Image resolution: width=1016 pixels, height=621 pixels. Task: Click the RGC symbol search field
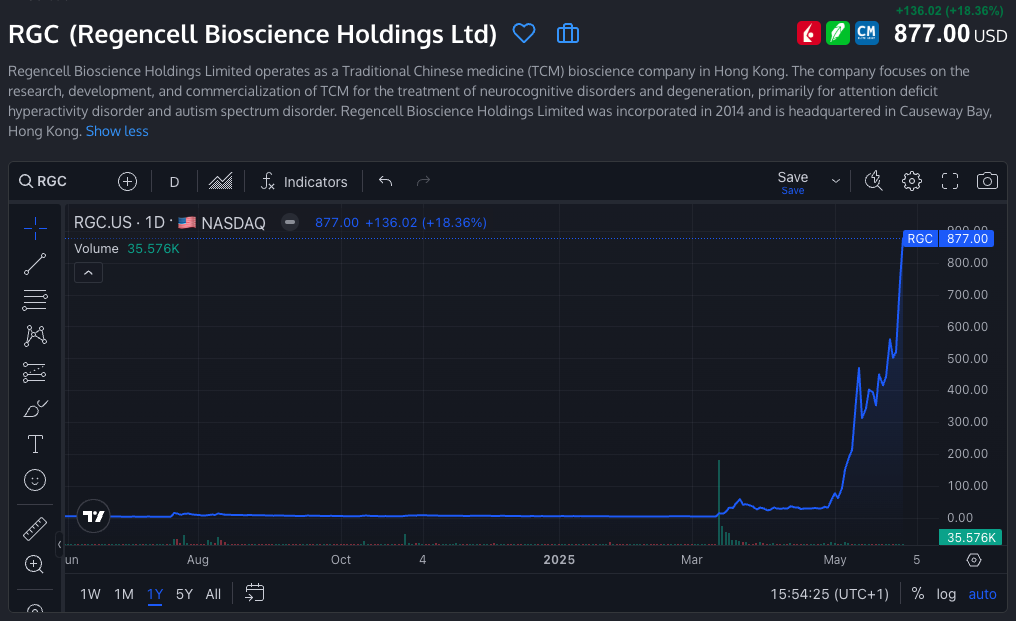click(60, 182)
